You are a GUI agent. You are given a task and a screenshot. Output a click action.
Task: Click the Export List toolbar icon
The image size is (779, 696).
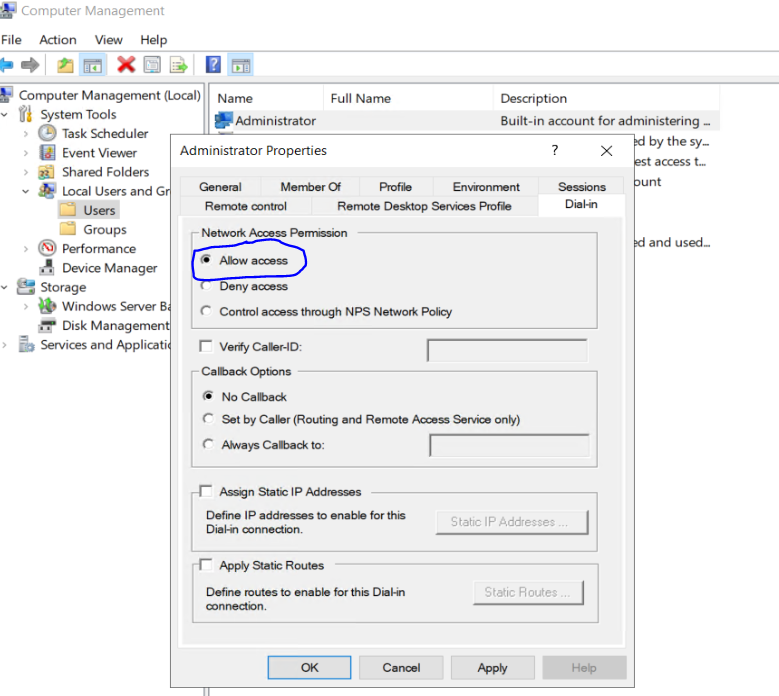click(x=178, y=65)
